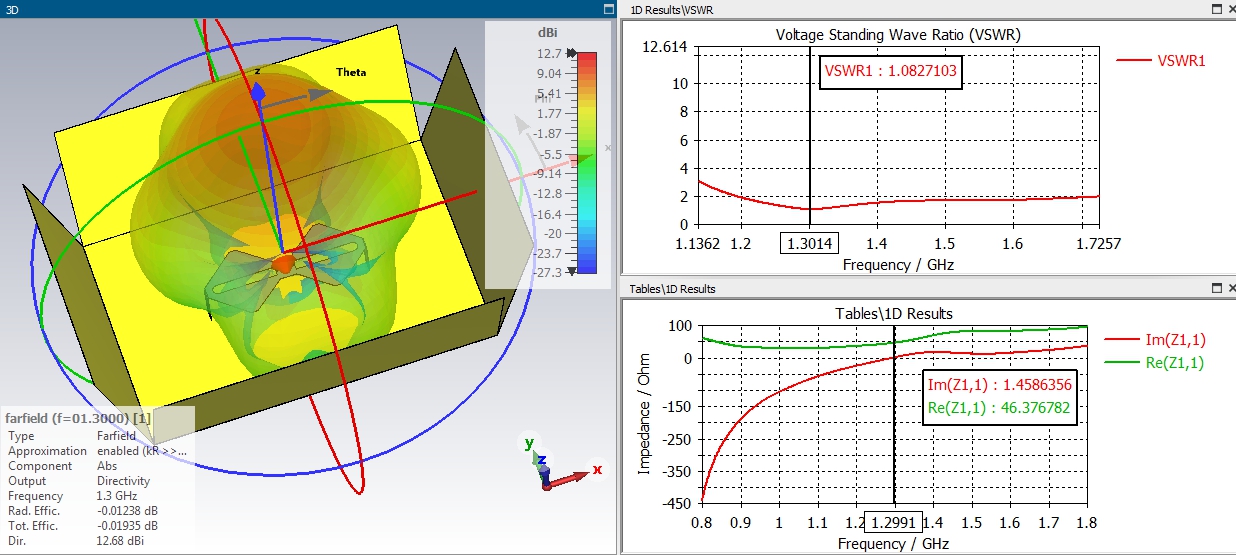Select the top 12.7 limit arrow on the dBi scale

click(x=572, y=53)
